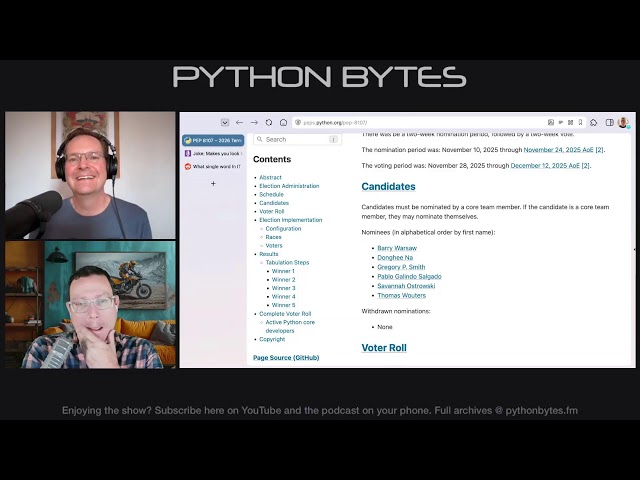Open Page Source (GitHub) link
640x480 pixels.
[x=286, y=358]
